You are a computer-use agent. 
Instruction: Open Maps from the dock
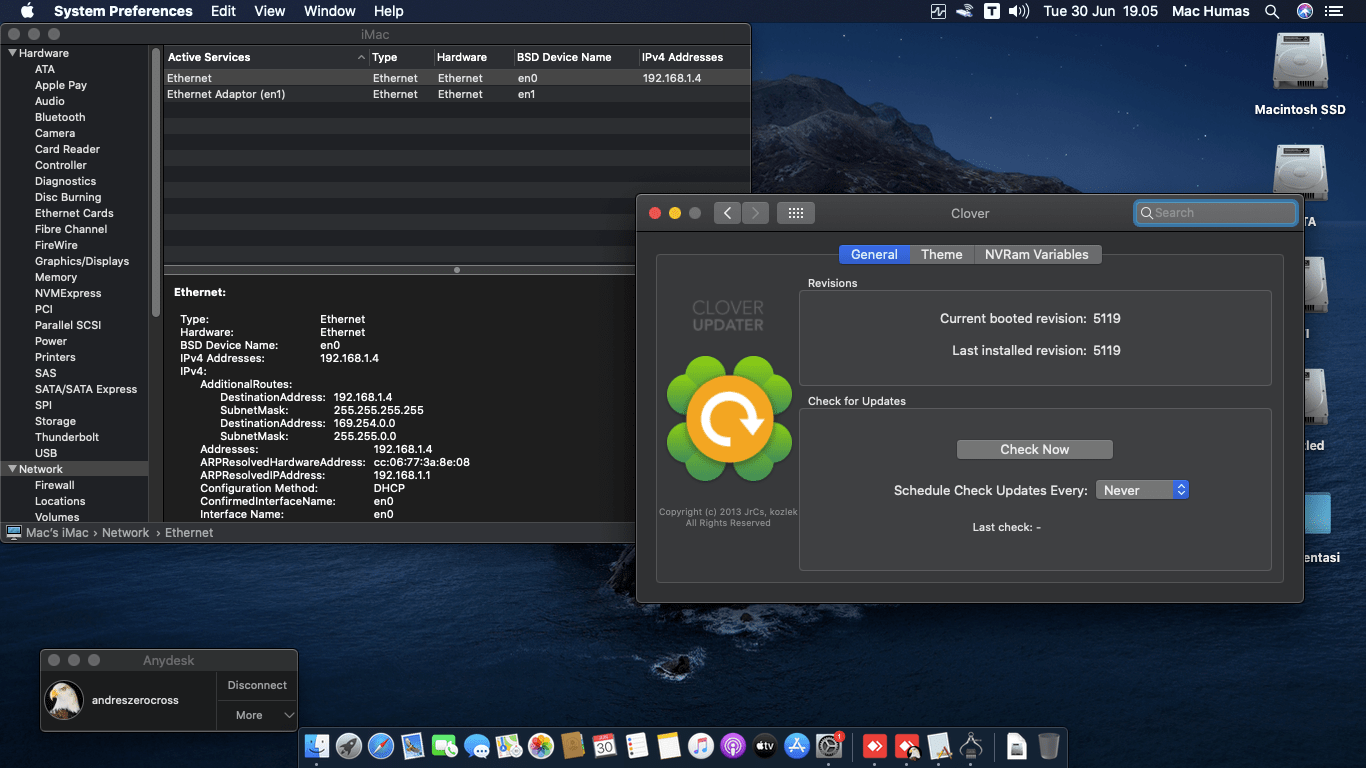509,746
